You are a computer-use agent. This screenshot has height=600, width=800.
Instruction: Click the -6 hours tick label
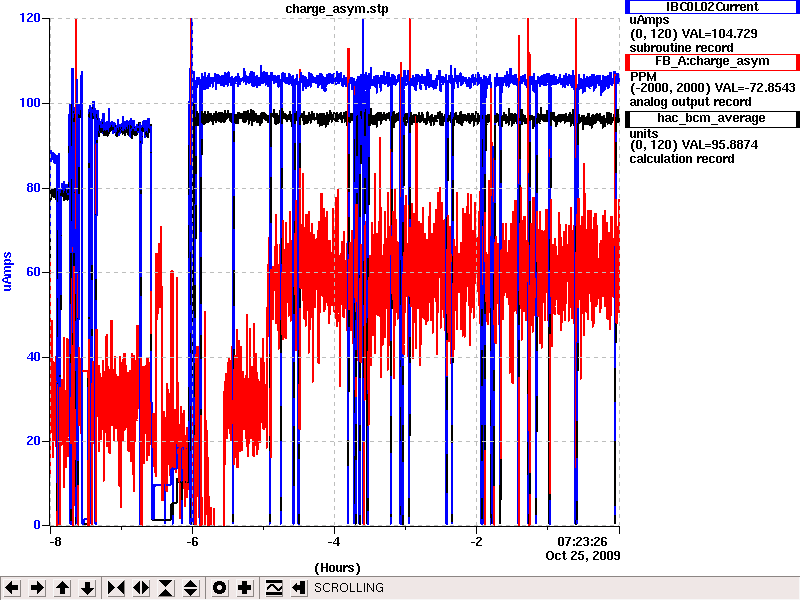tap(191, 541)
